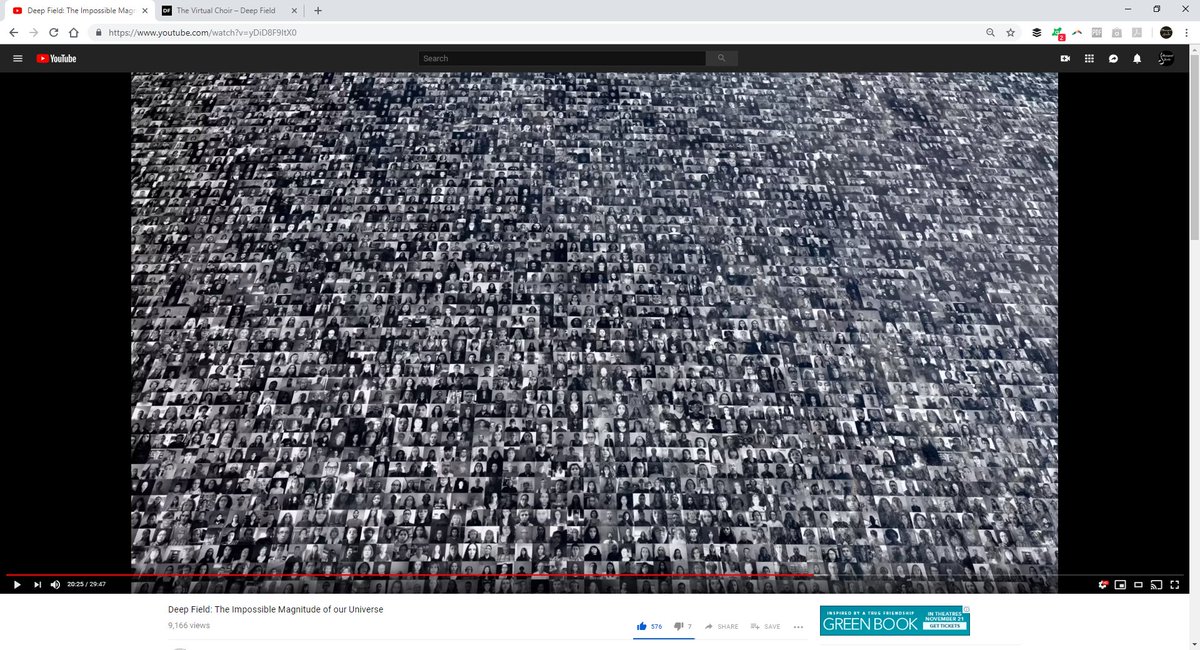Cast video to TV
Viewport: 1200px width, 650px height.
pos(1156,584)
